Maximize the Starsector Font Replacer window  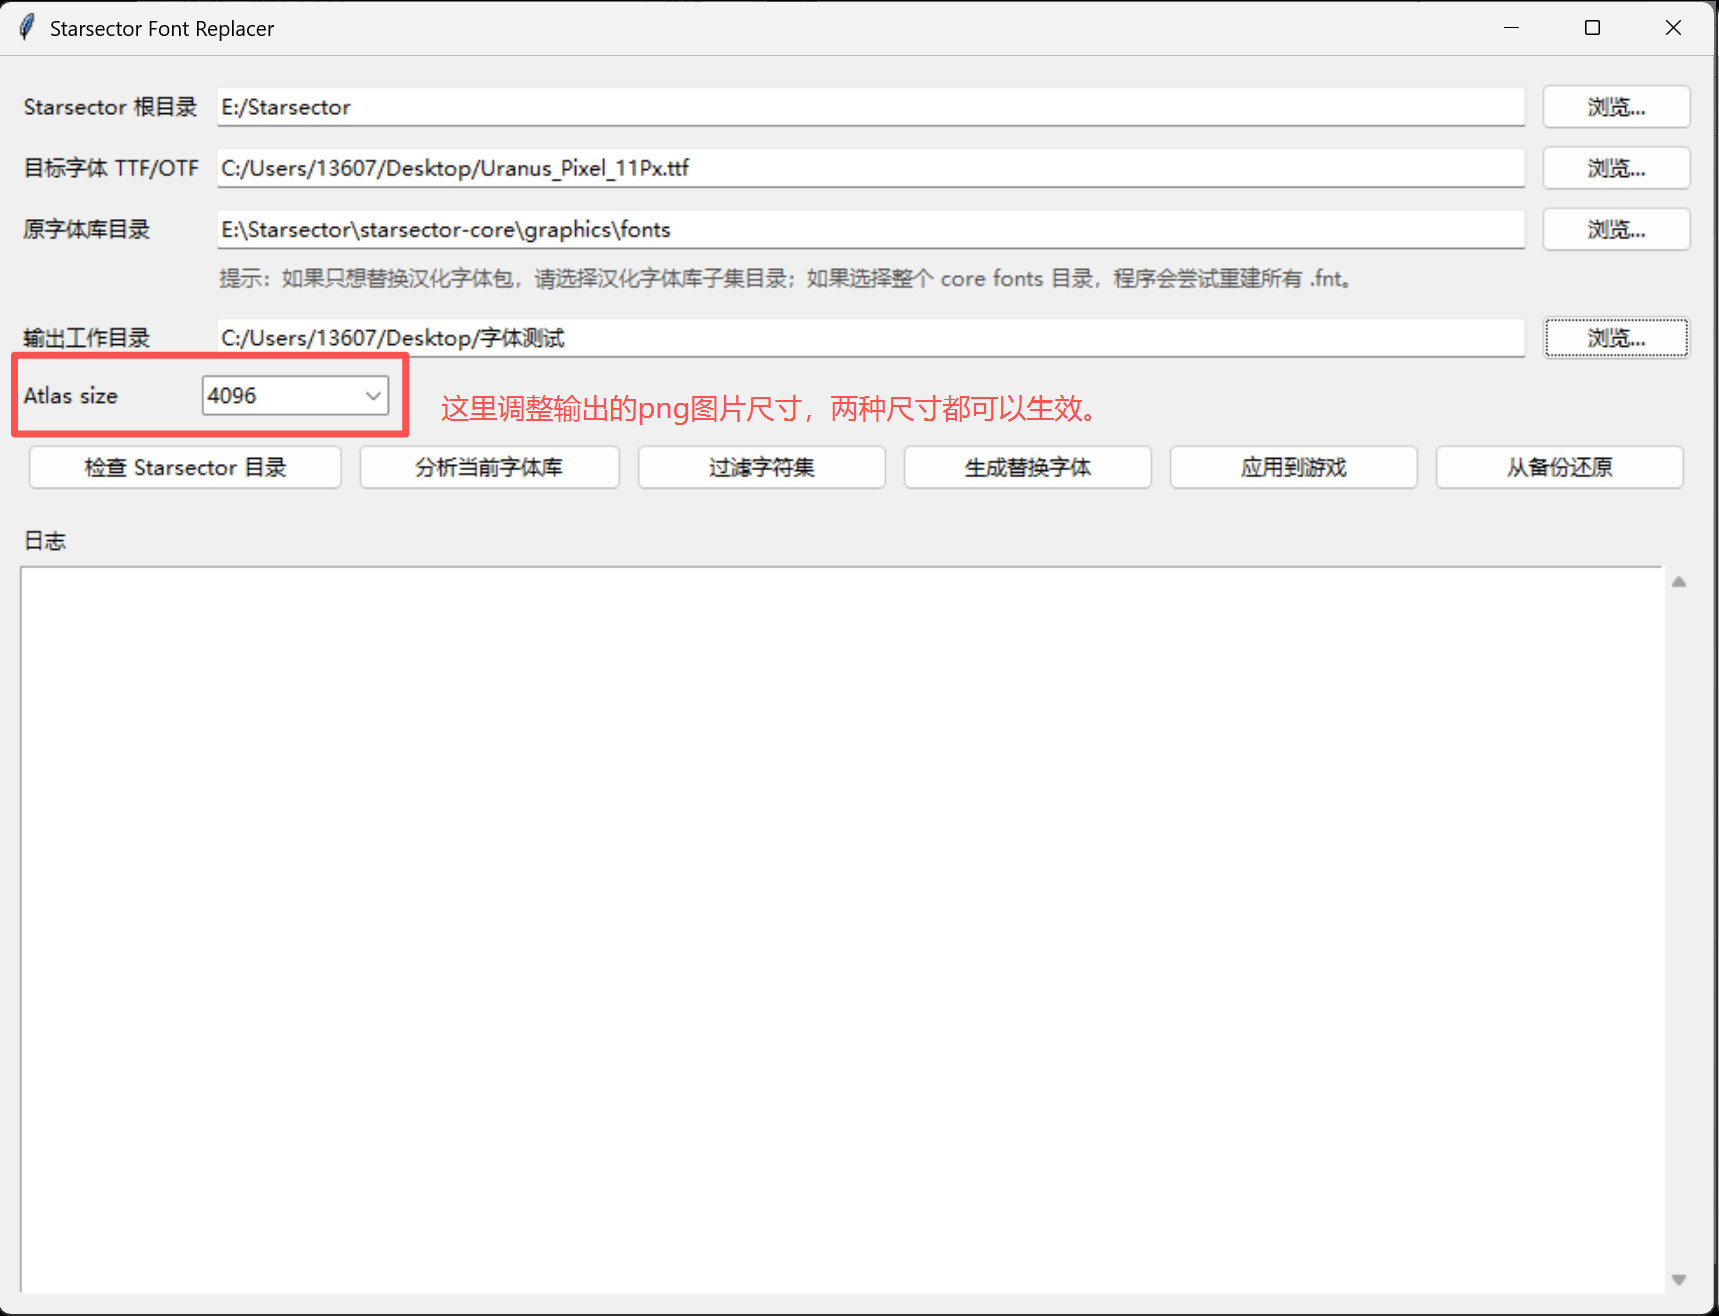pos(1592,28)
